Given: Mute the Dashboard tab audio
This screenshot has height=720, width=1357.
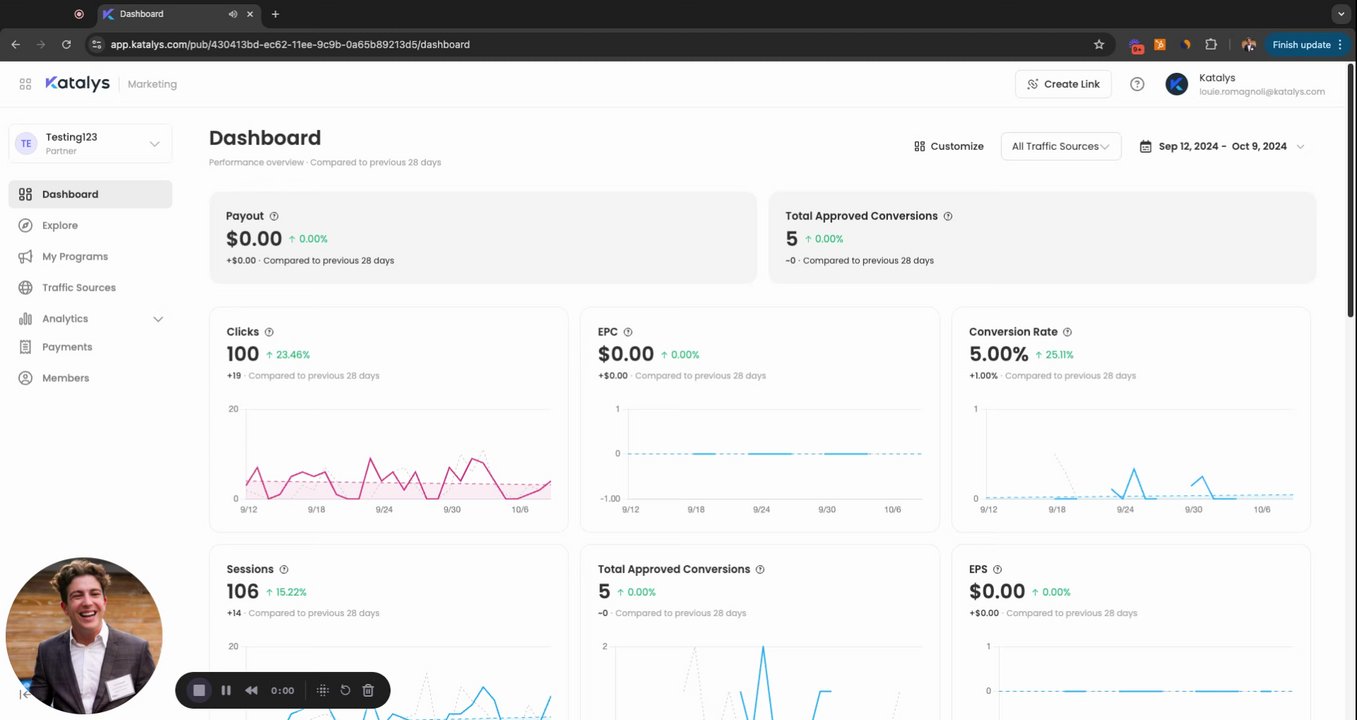Looking at the screenshot, I should 233,14.
